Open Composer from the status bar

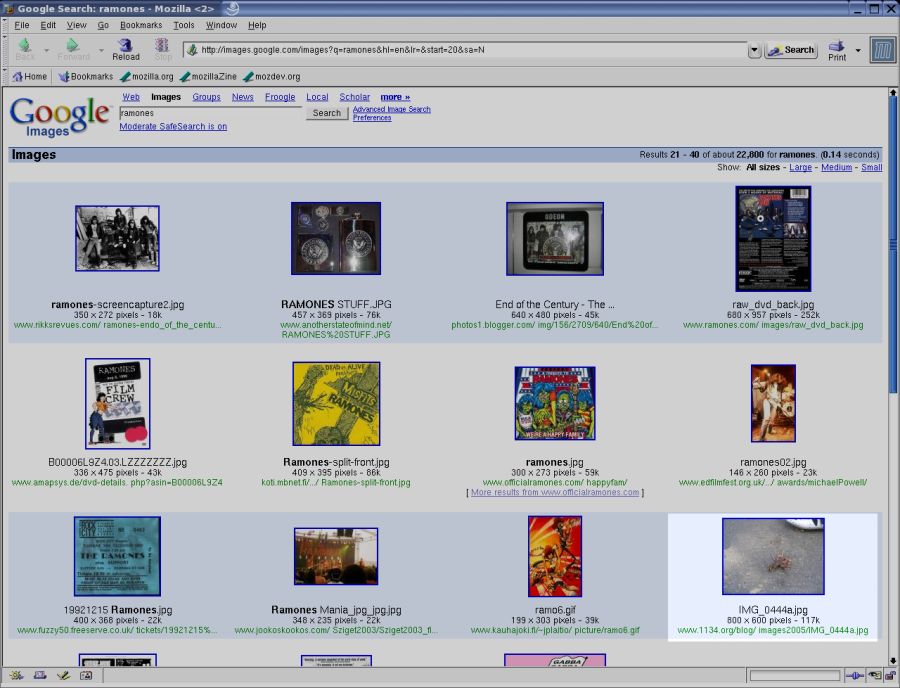(x=63, y=675)
